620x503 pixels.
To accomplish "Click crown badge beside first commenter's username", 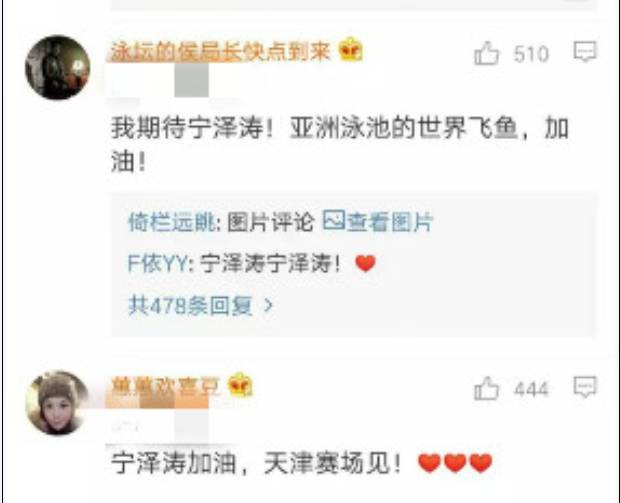I will tap(351, 49).
